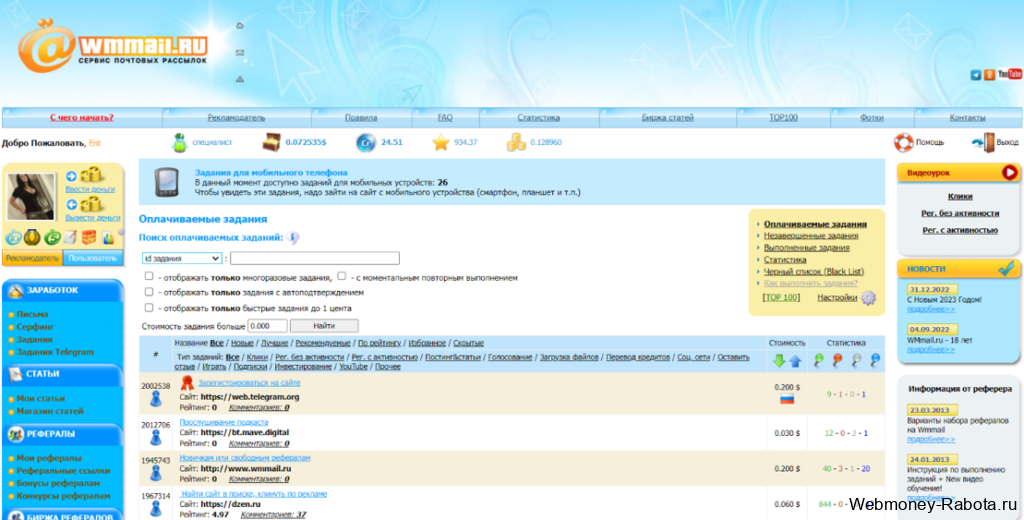Play the Видеоурок red play button
The image size is (1024, 520).
click(1010, 173)
